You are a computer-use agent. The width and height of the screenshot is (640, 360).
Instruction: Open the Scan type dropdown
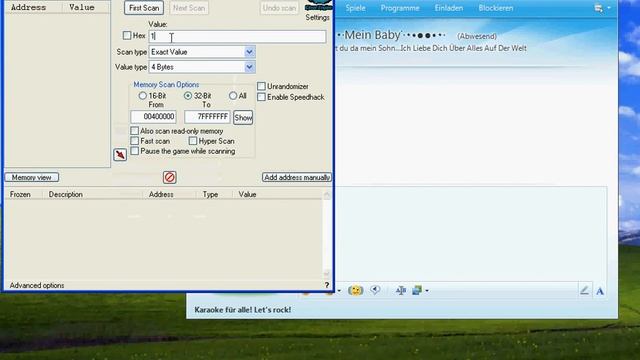[249, 52]
